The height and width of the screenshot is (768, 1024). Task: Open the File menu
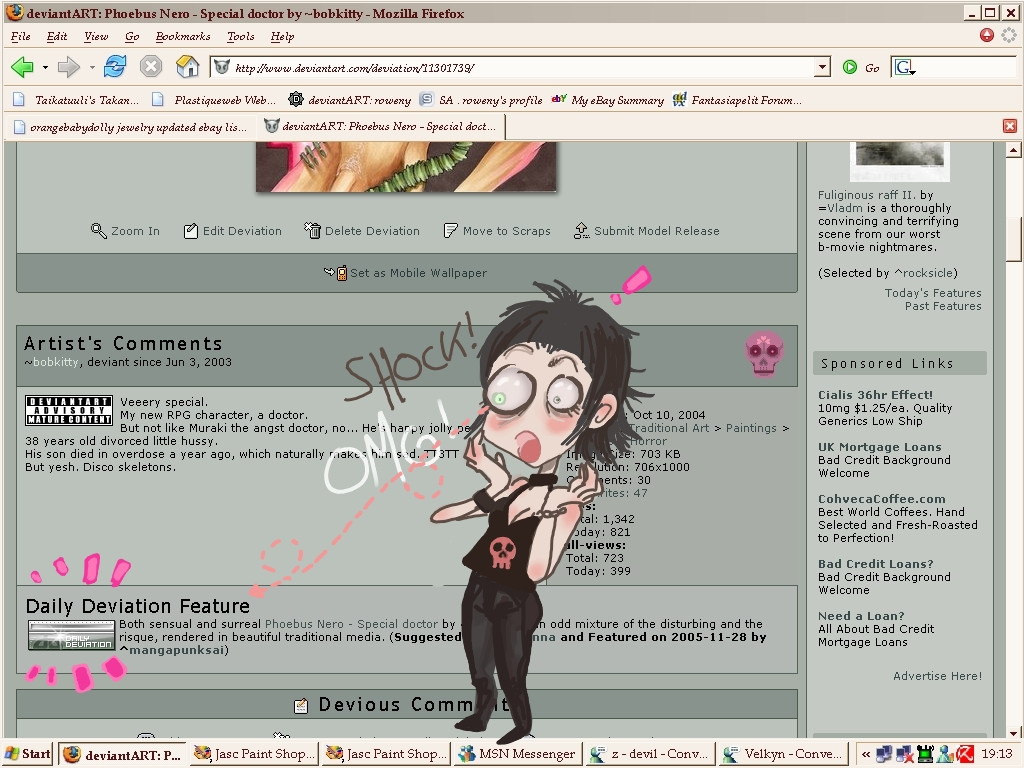[21, 37]
